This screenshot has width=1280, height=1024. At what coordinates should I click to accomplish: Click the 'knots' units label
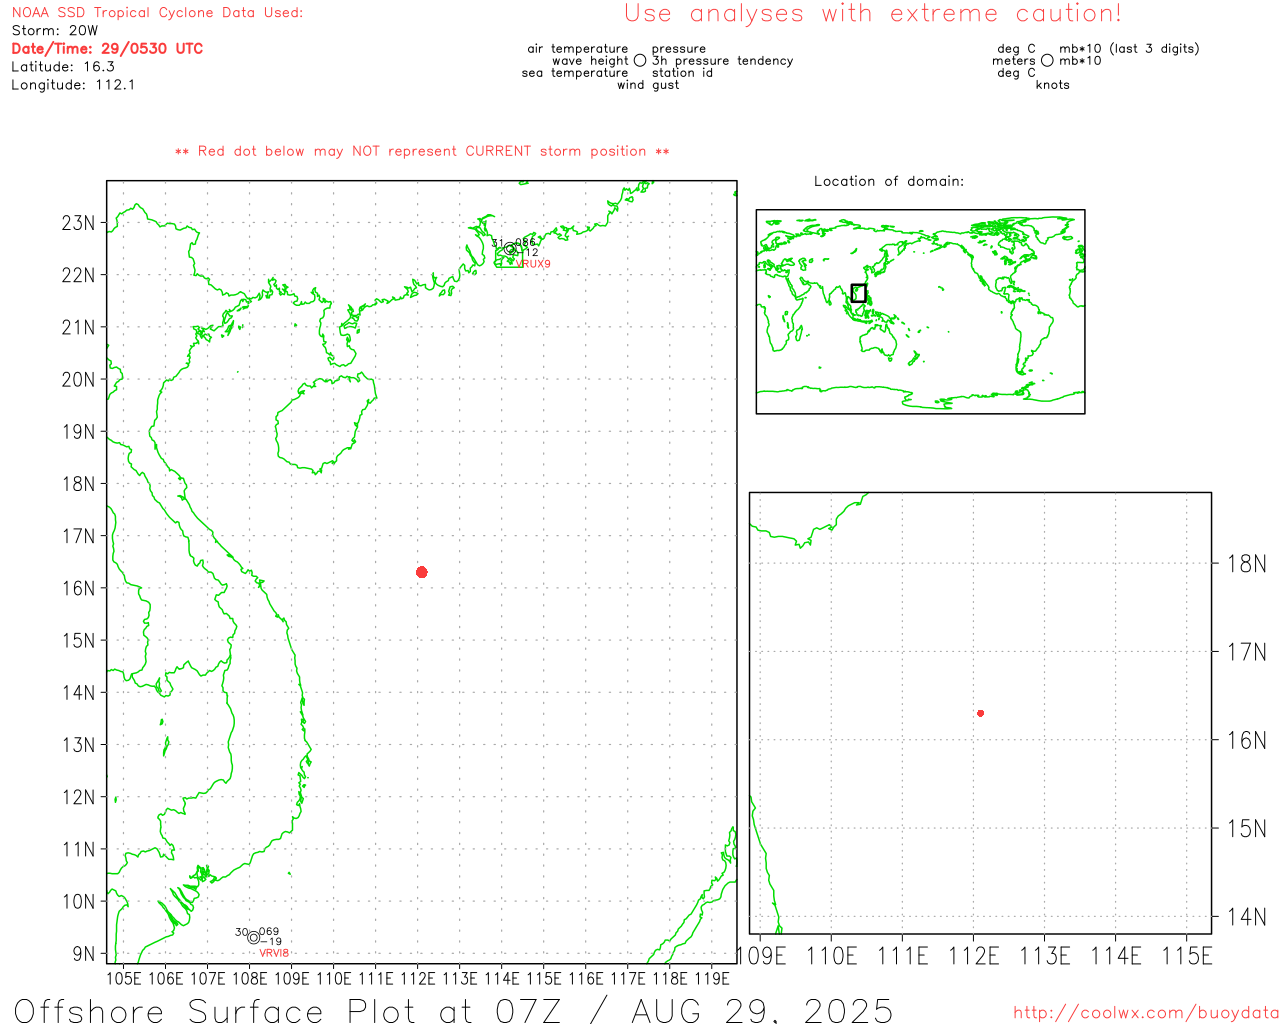click(1053, 85)
